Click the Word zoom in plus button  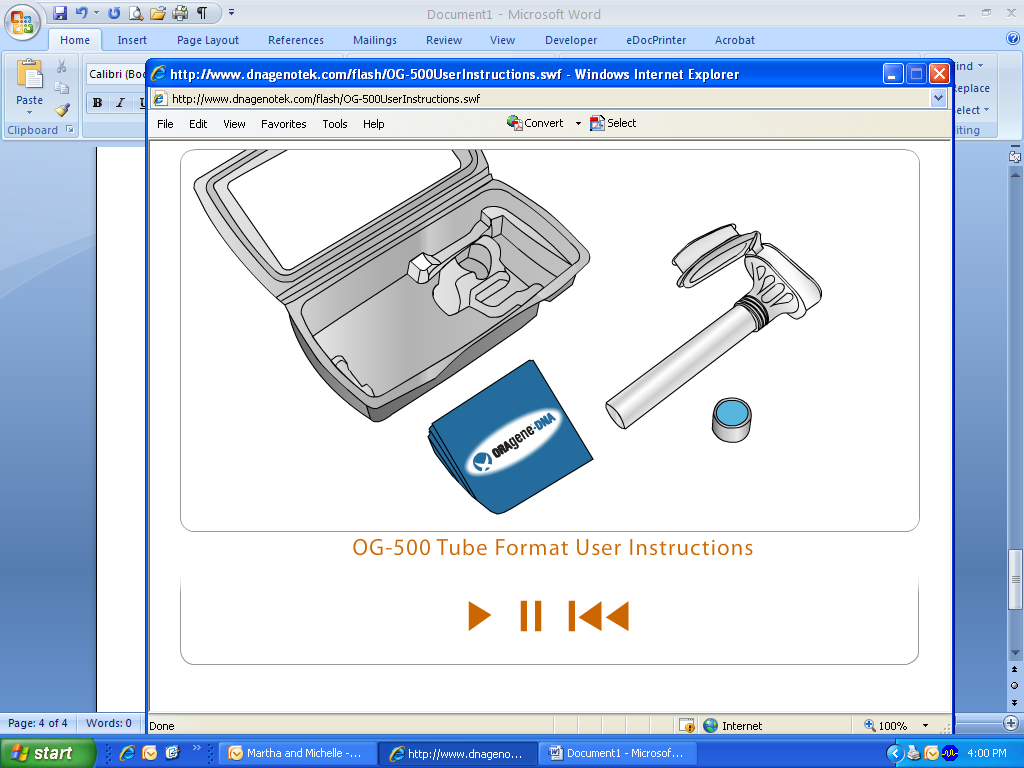pos(1011,723)
